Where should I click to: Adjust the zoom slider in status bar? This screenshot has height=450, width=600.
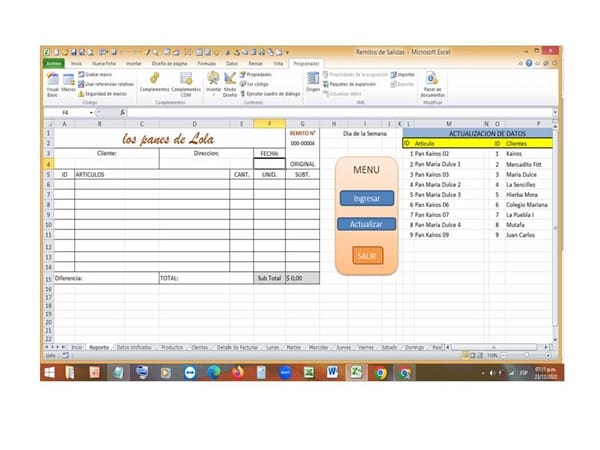point(526,356)
